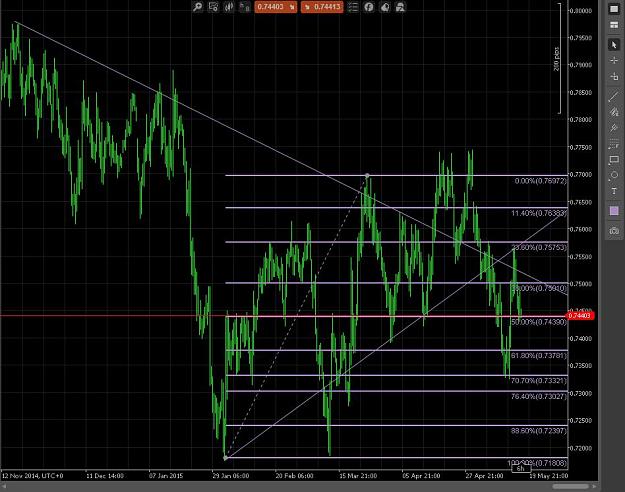The height and width of the screenshot is (492, 625).
Task: Click the 70.70%(0.73321) Fibonacci label
Action: (539, 381)
